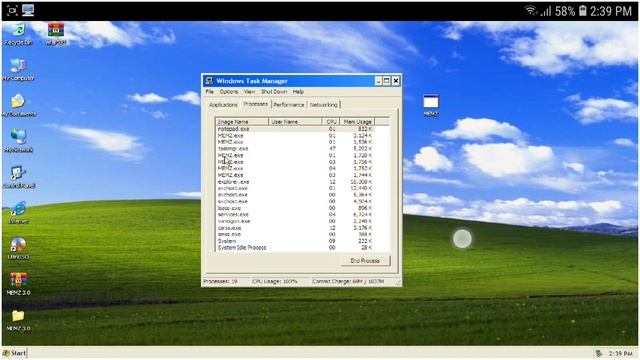Switch to the Networking tab
Viewport: 640px width, 360px height.
[x=324, y=105]
